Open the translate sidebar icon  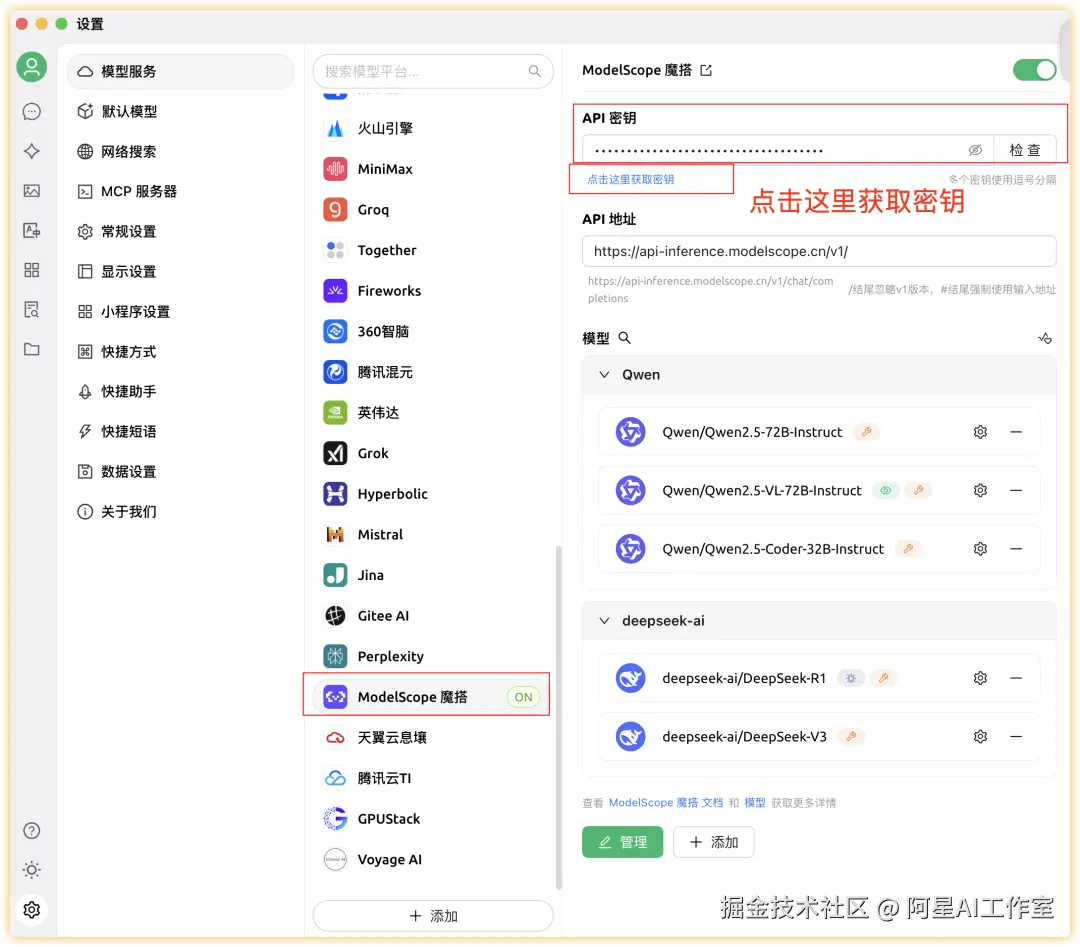tap(32, 231)
